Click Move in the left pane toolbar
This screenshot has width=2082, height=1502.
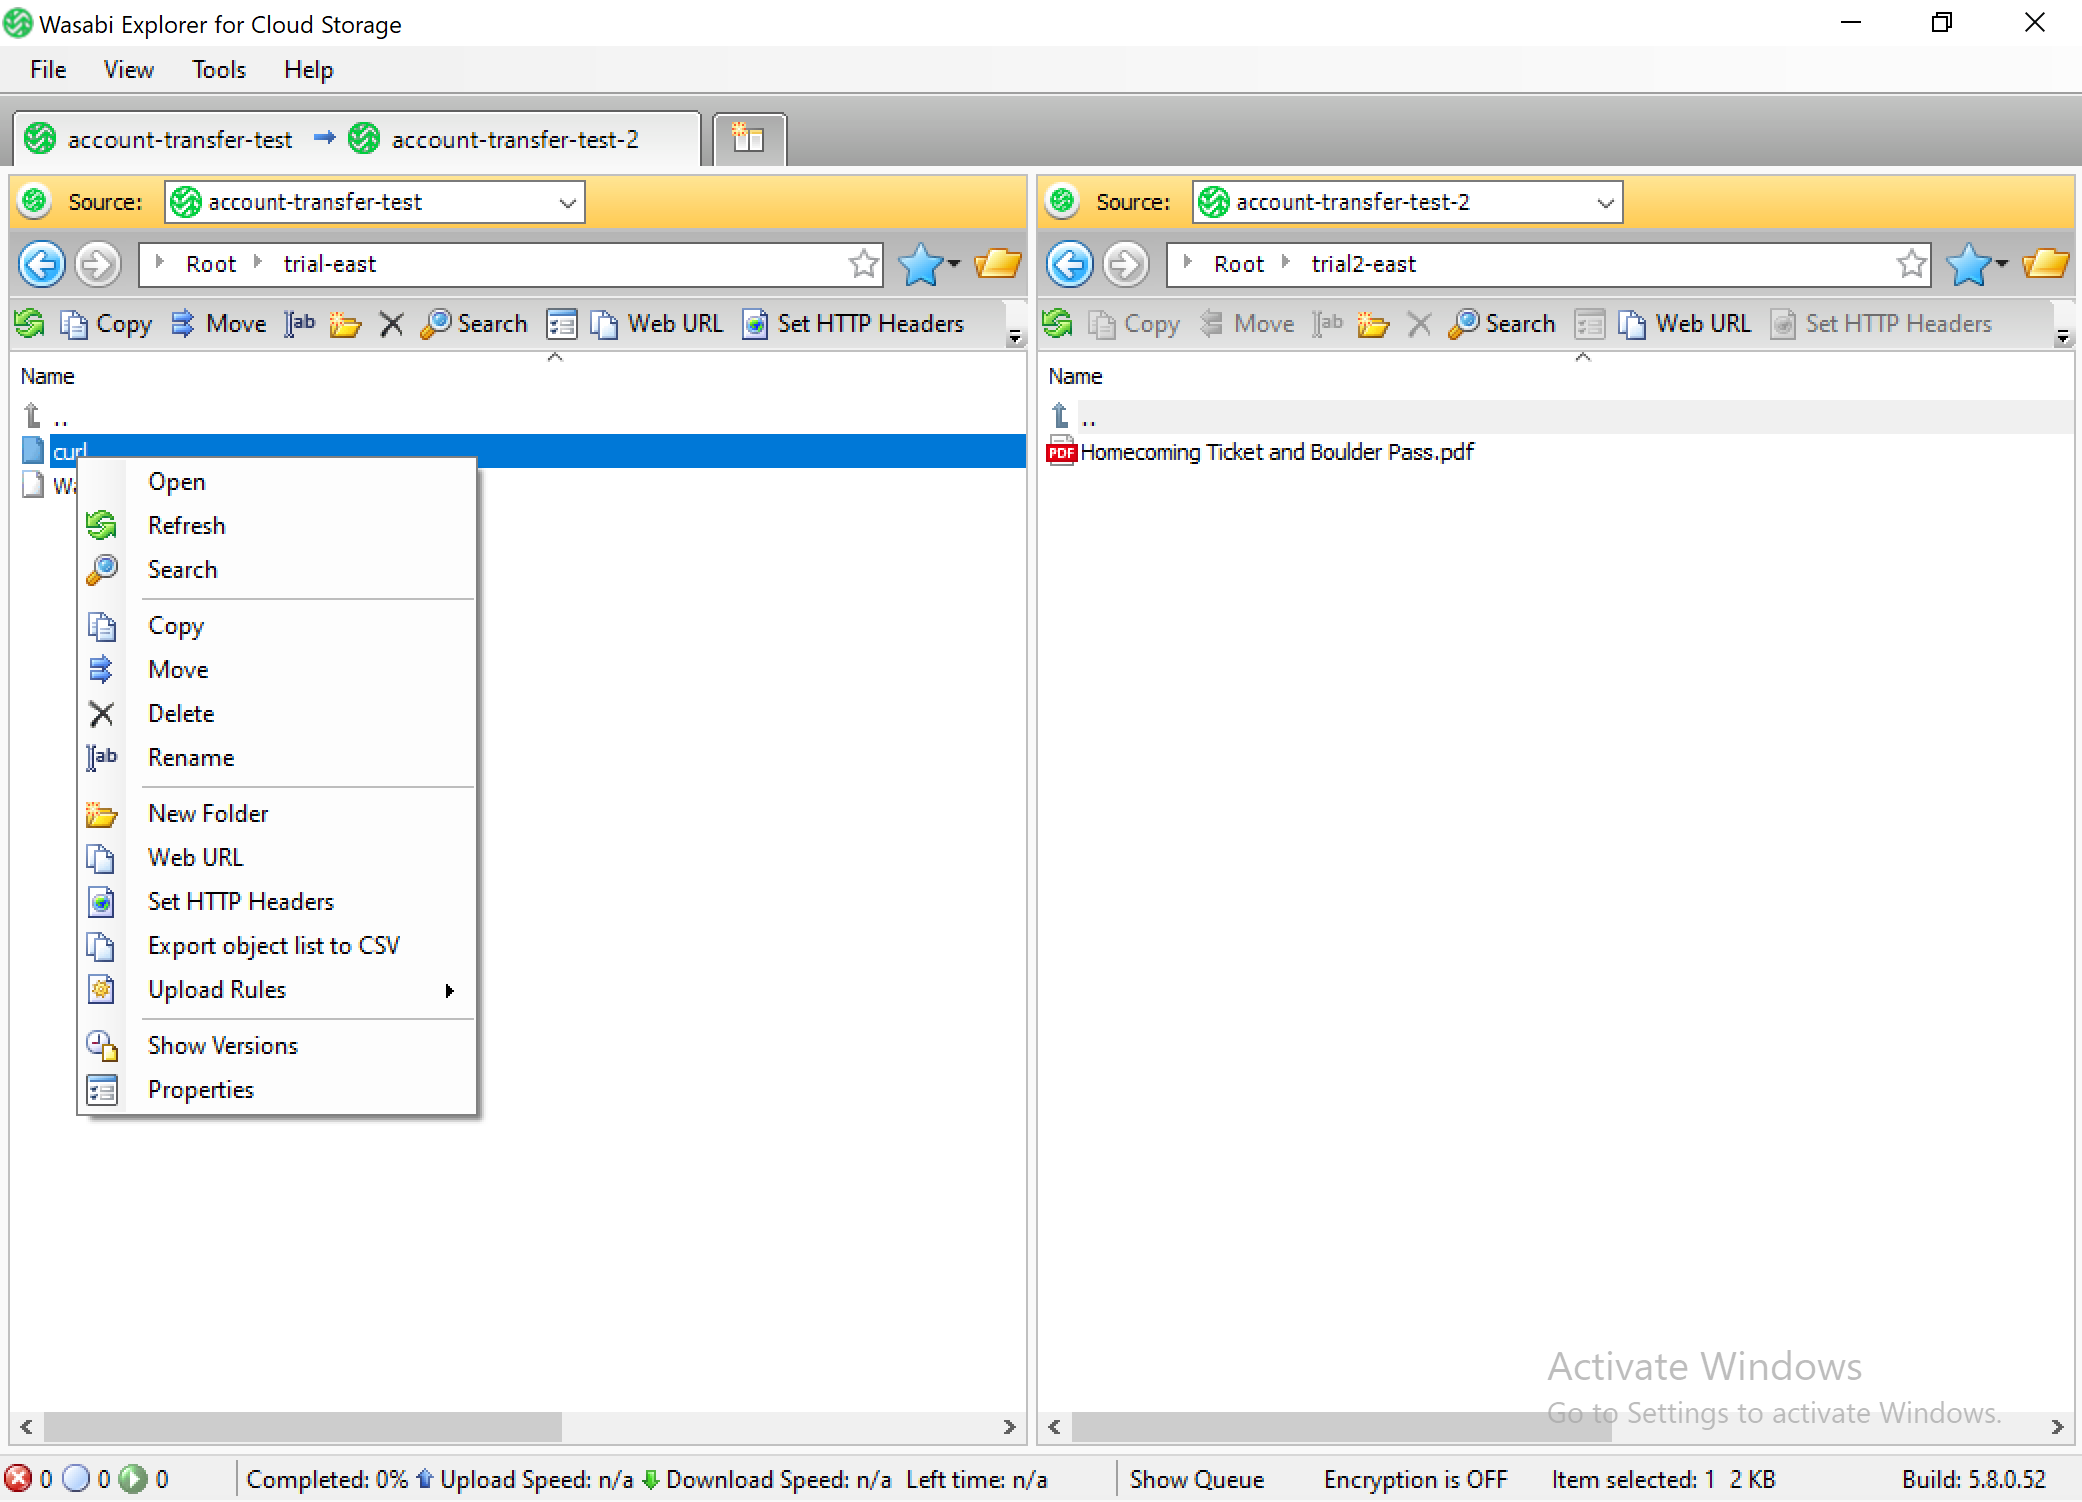[219, 323]
